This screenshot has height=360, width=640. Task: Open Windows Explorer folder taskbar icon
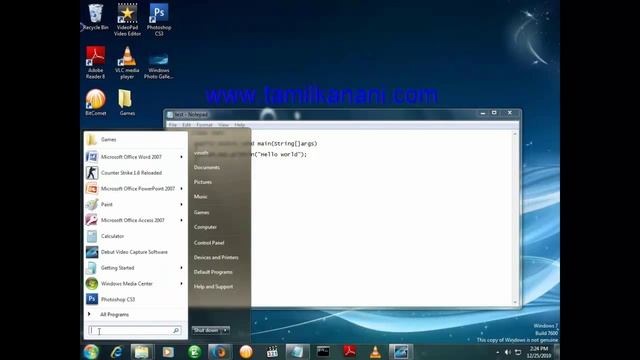[x=142, y=352]
